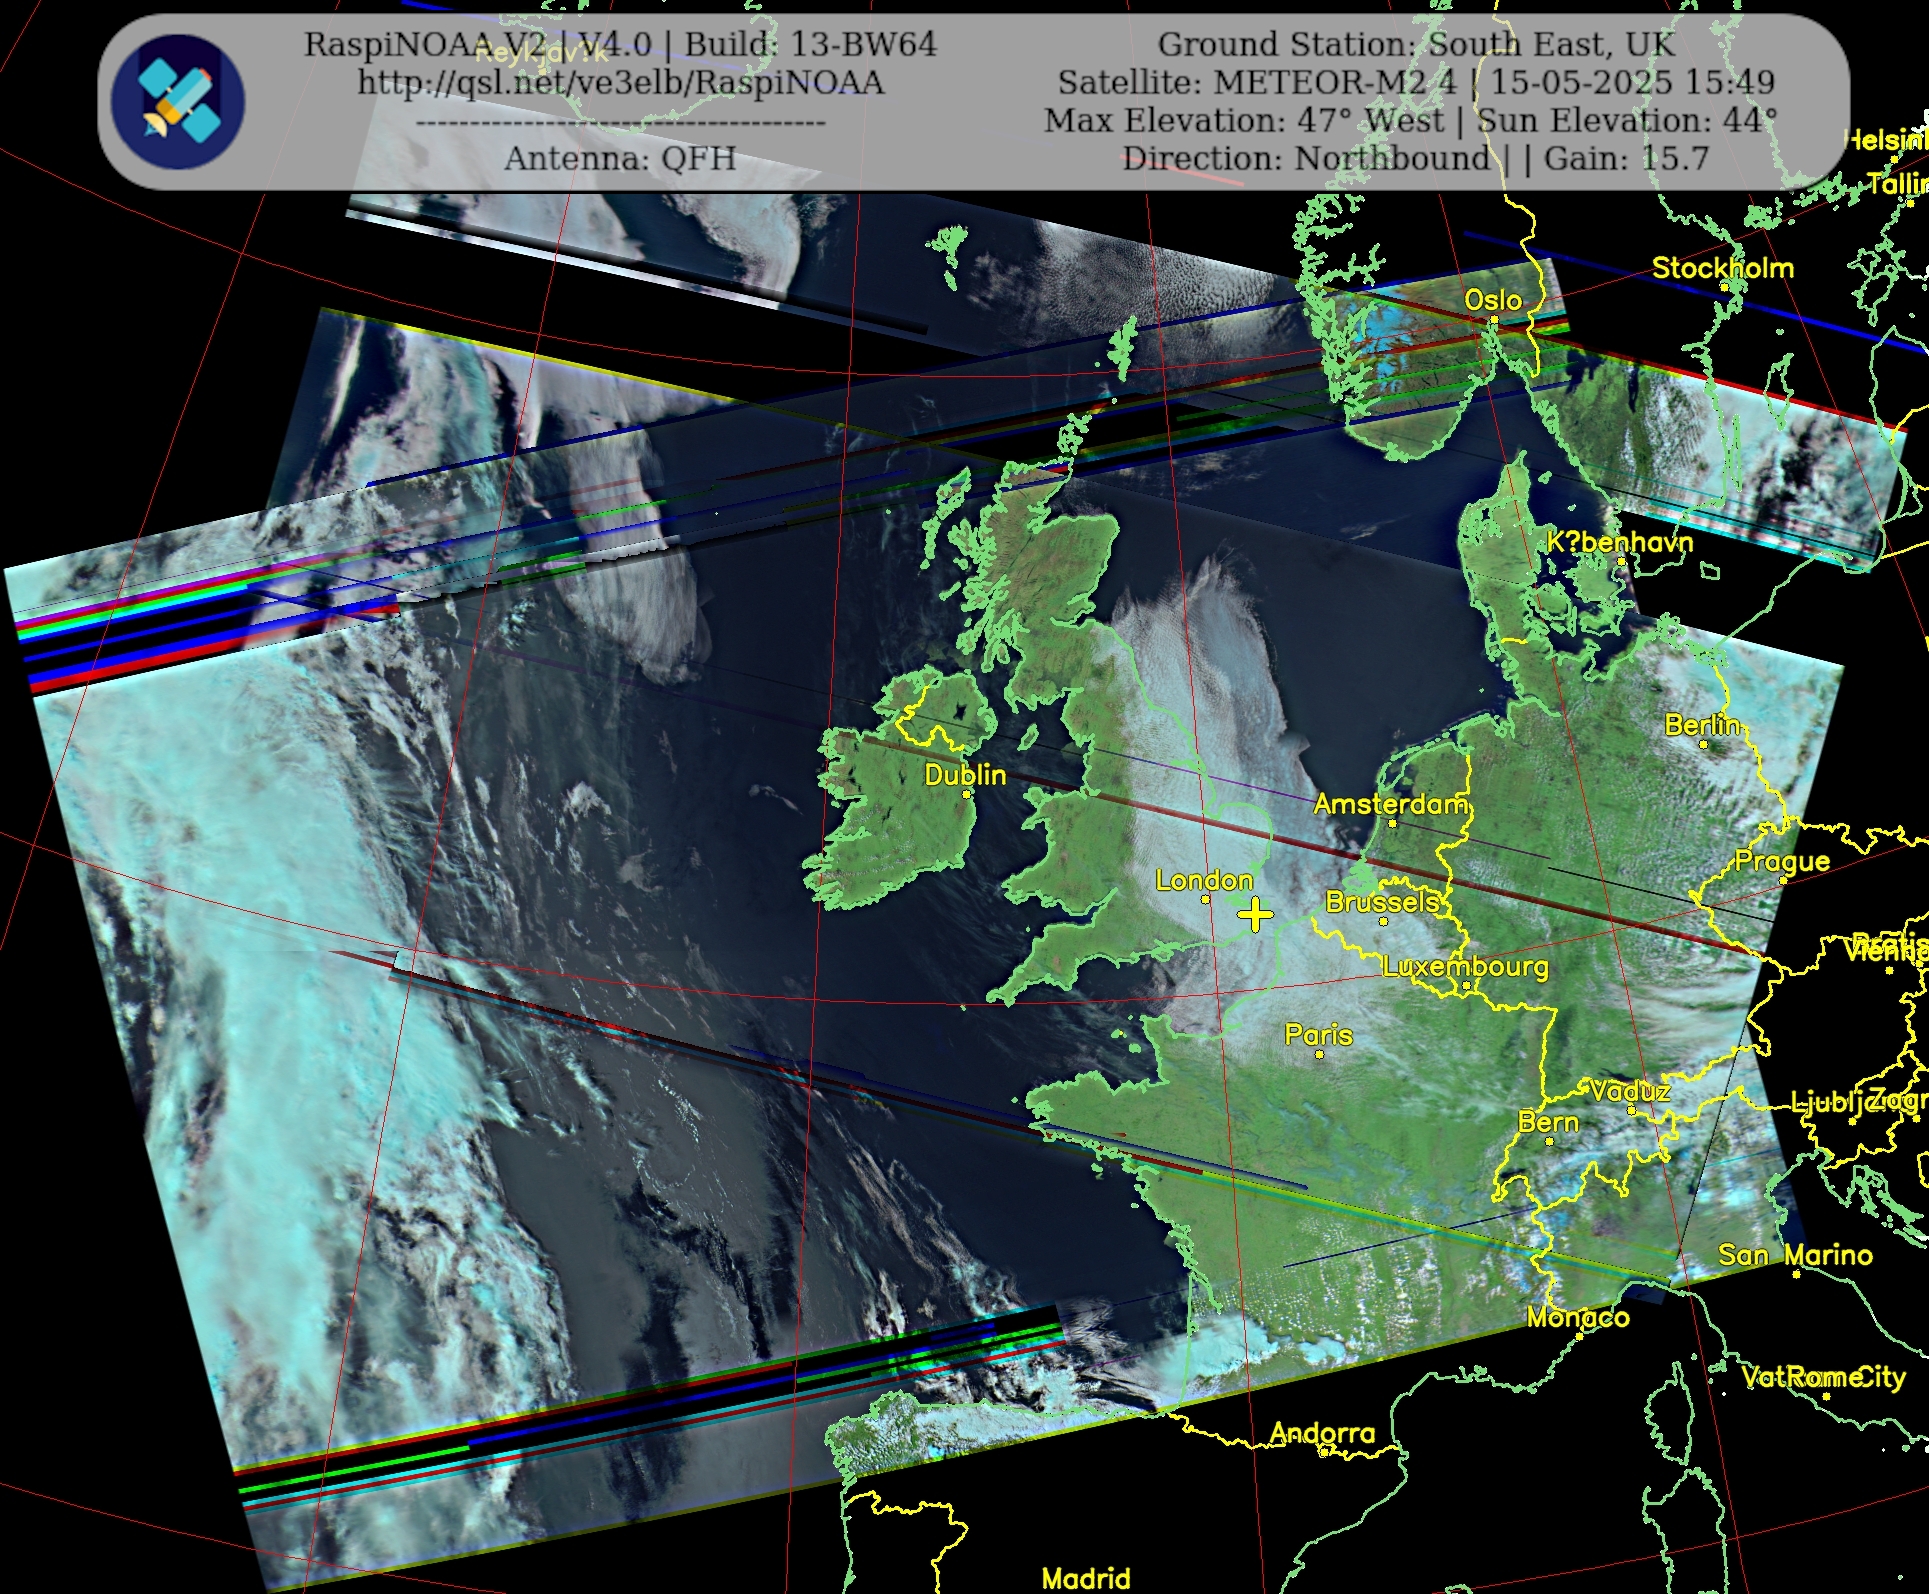This screenshot has height=1594, width=1929.
Task: Click the 'Antenna: QFH' header text
Action: point(620,158)
